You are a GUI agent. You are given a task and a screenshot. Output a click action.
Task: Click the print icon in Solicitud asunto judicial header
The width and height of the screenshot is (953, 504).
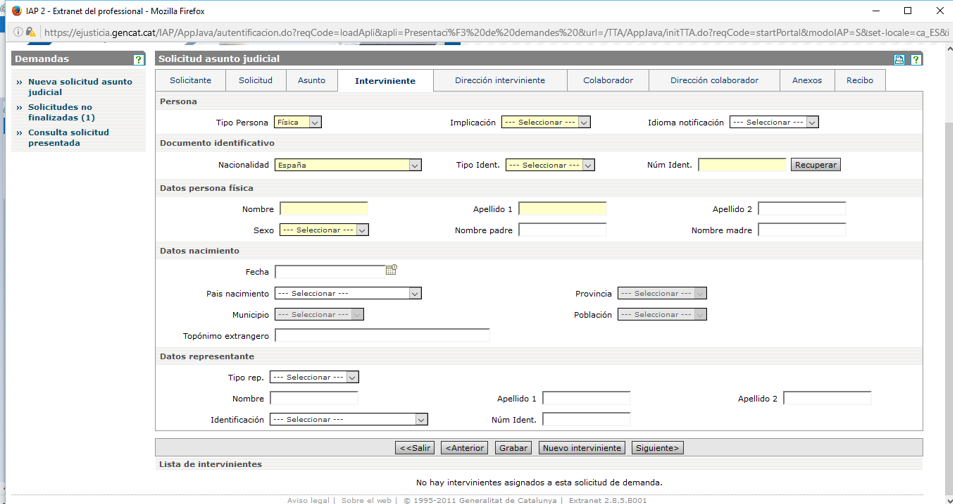click(899, 59)
